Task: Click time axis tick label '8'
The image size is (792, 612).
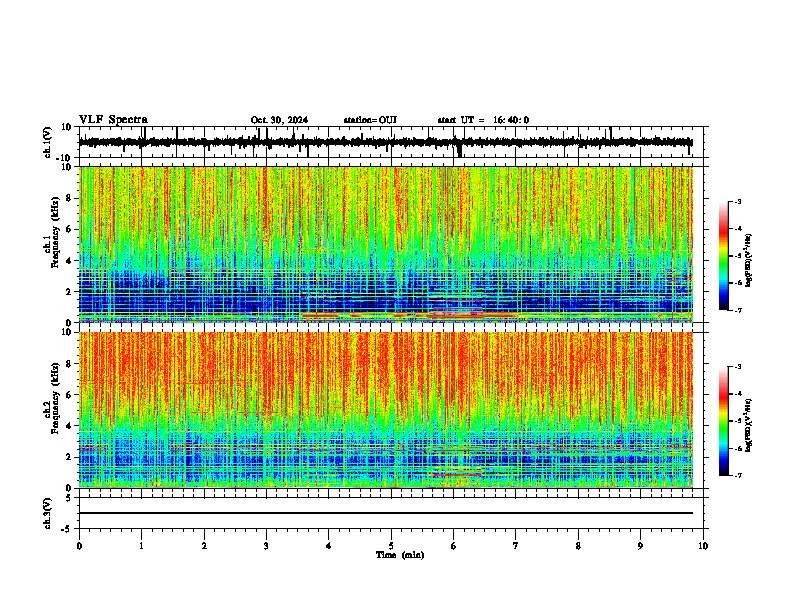Action: coord(578,546)
